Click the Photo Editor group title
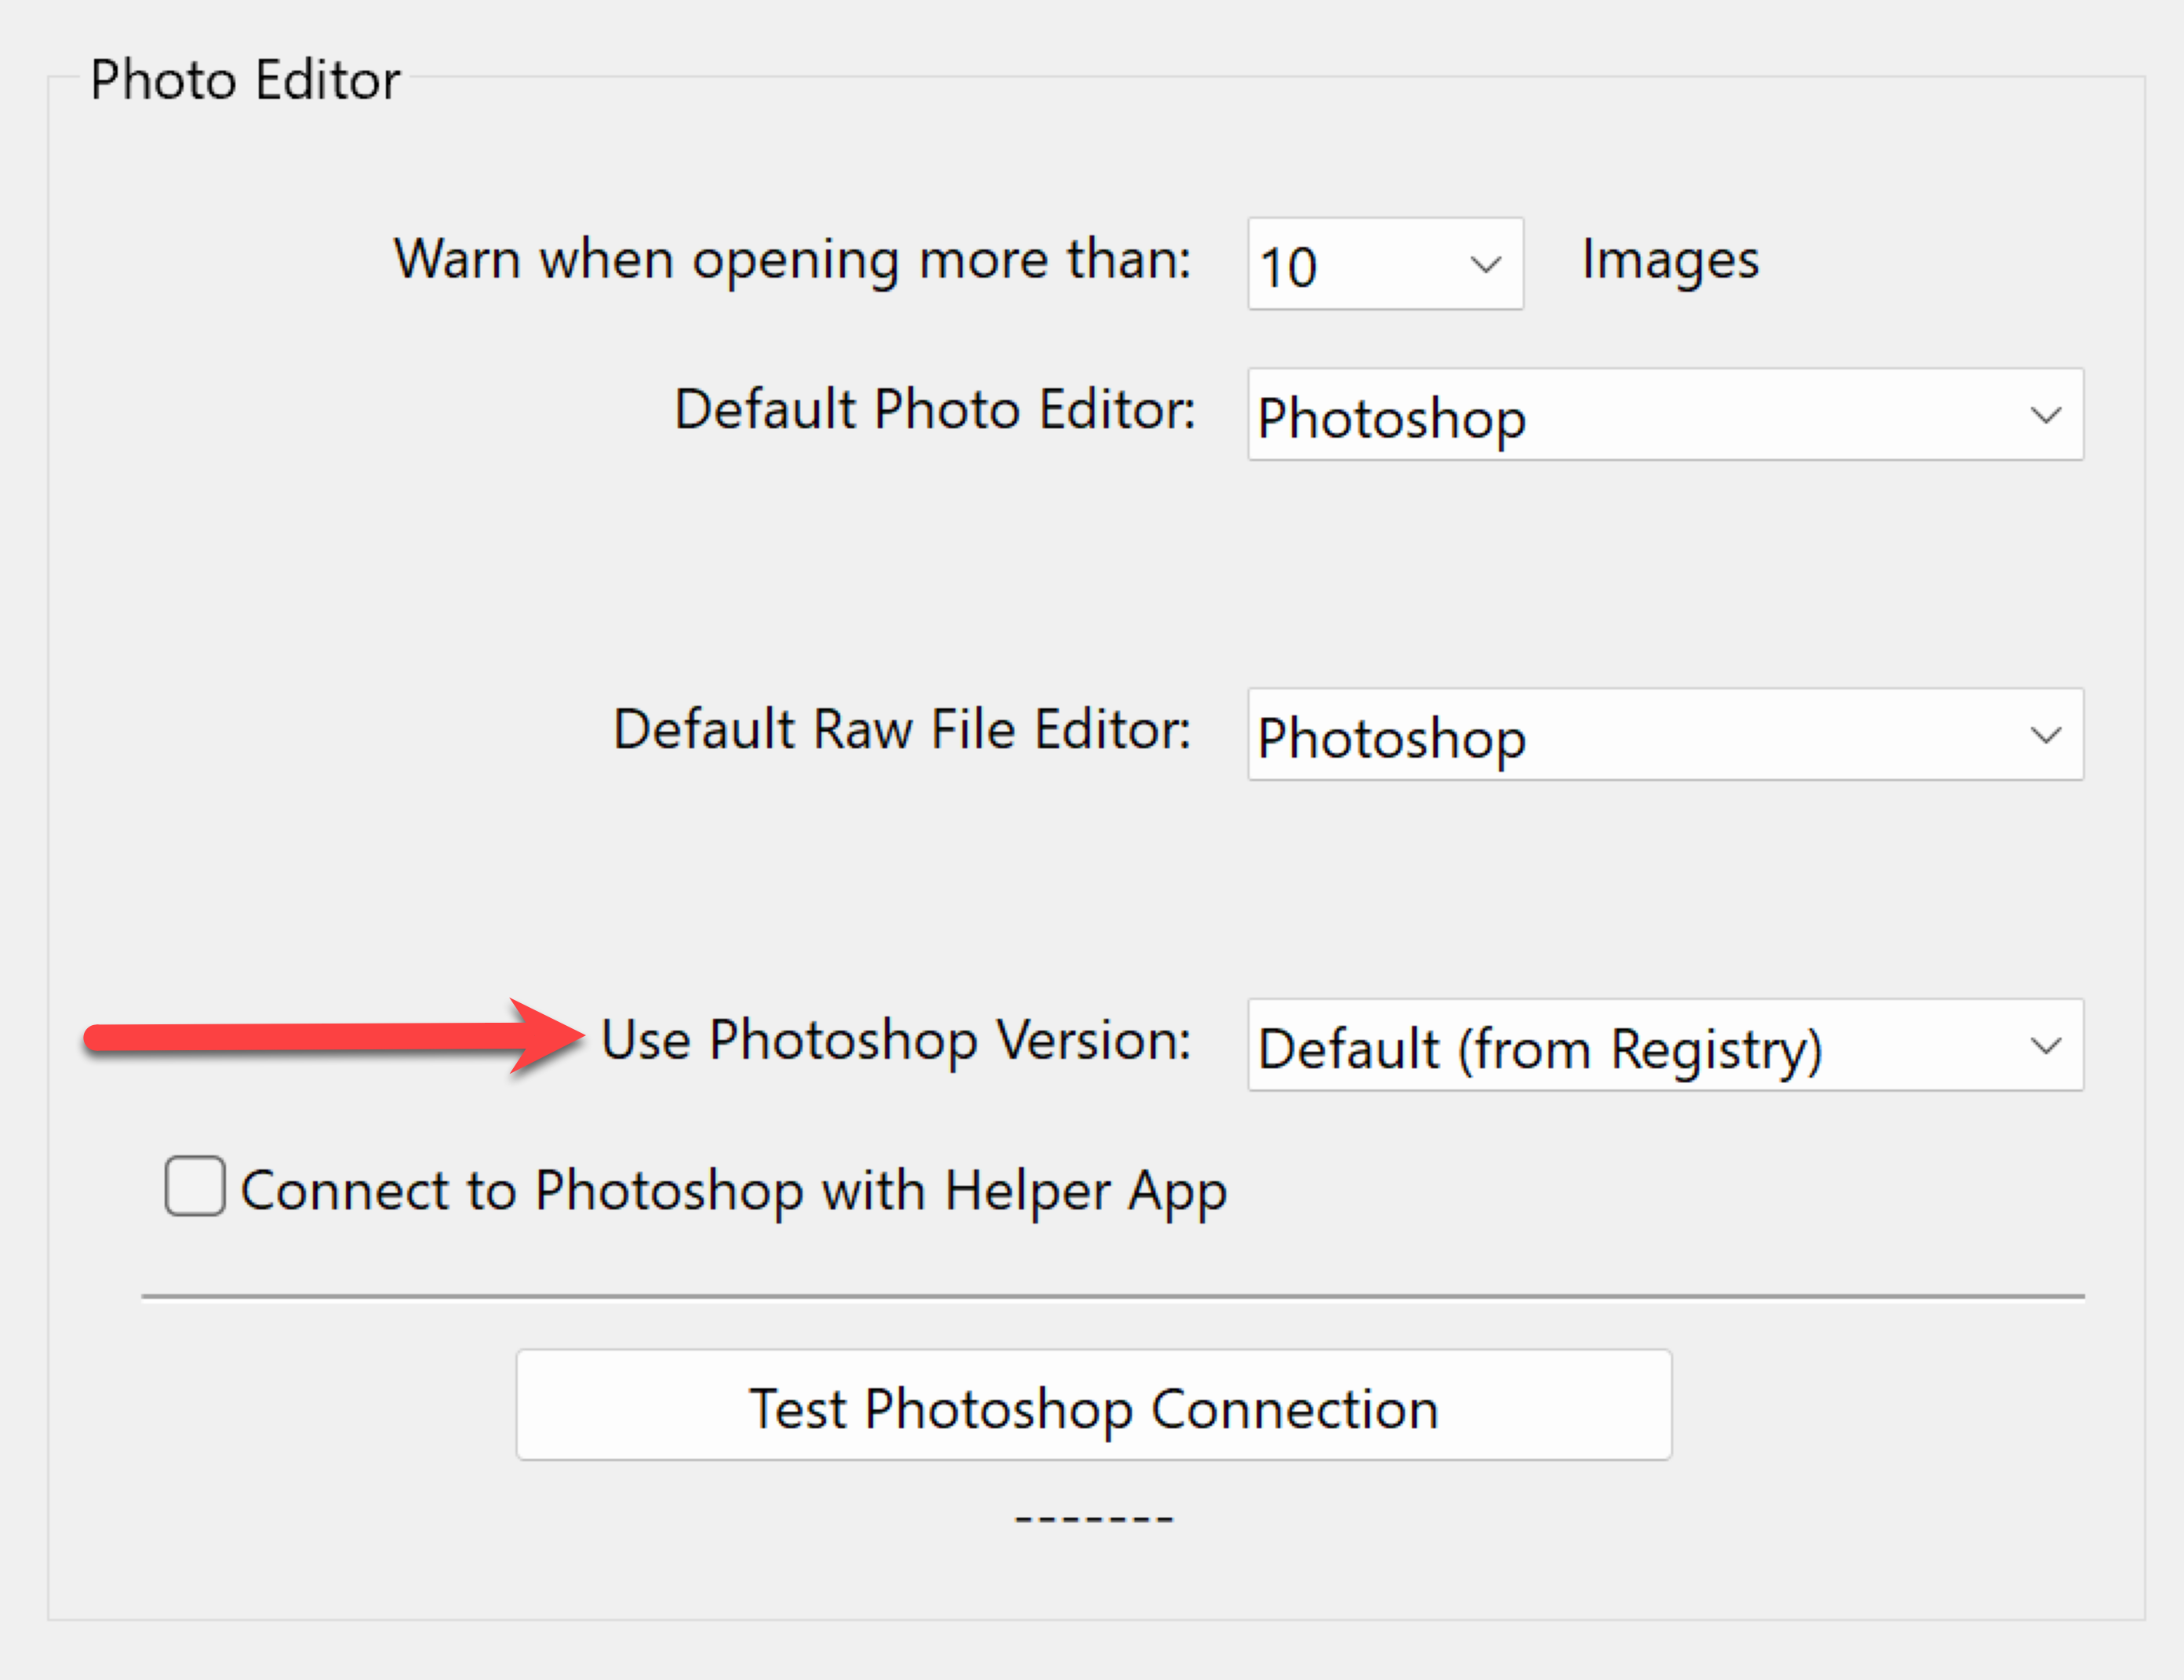The height and width of the screenshot is (1680, 2184). click(x=245, y=80)
